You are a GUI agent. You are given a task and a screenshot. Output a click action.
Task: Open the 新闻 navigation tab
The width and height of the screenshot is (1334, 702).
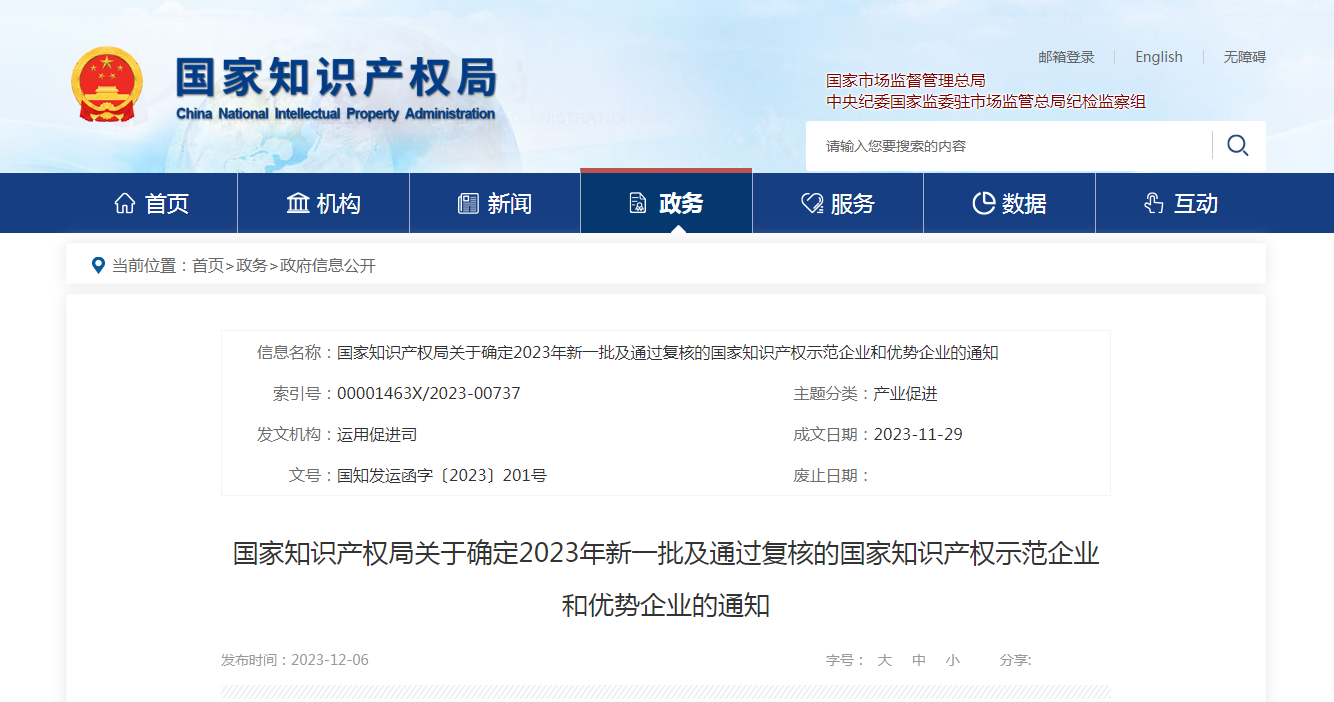tap(495, 204)
